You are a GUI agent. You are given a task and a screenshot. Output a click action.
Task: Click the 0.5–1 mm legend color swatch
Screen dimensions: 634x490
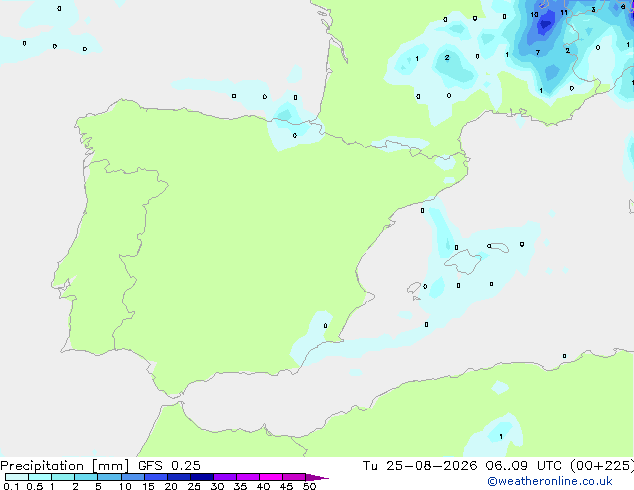click(40, 477)
